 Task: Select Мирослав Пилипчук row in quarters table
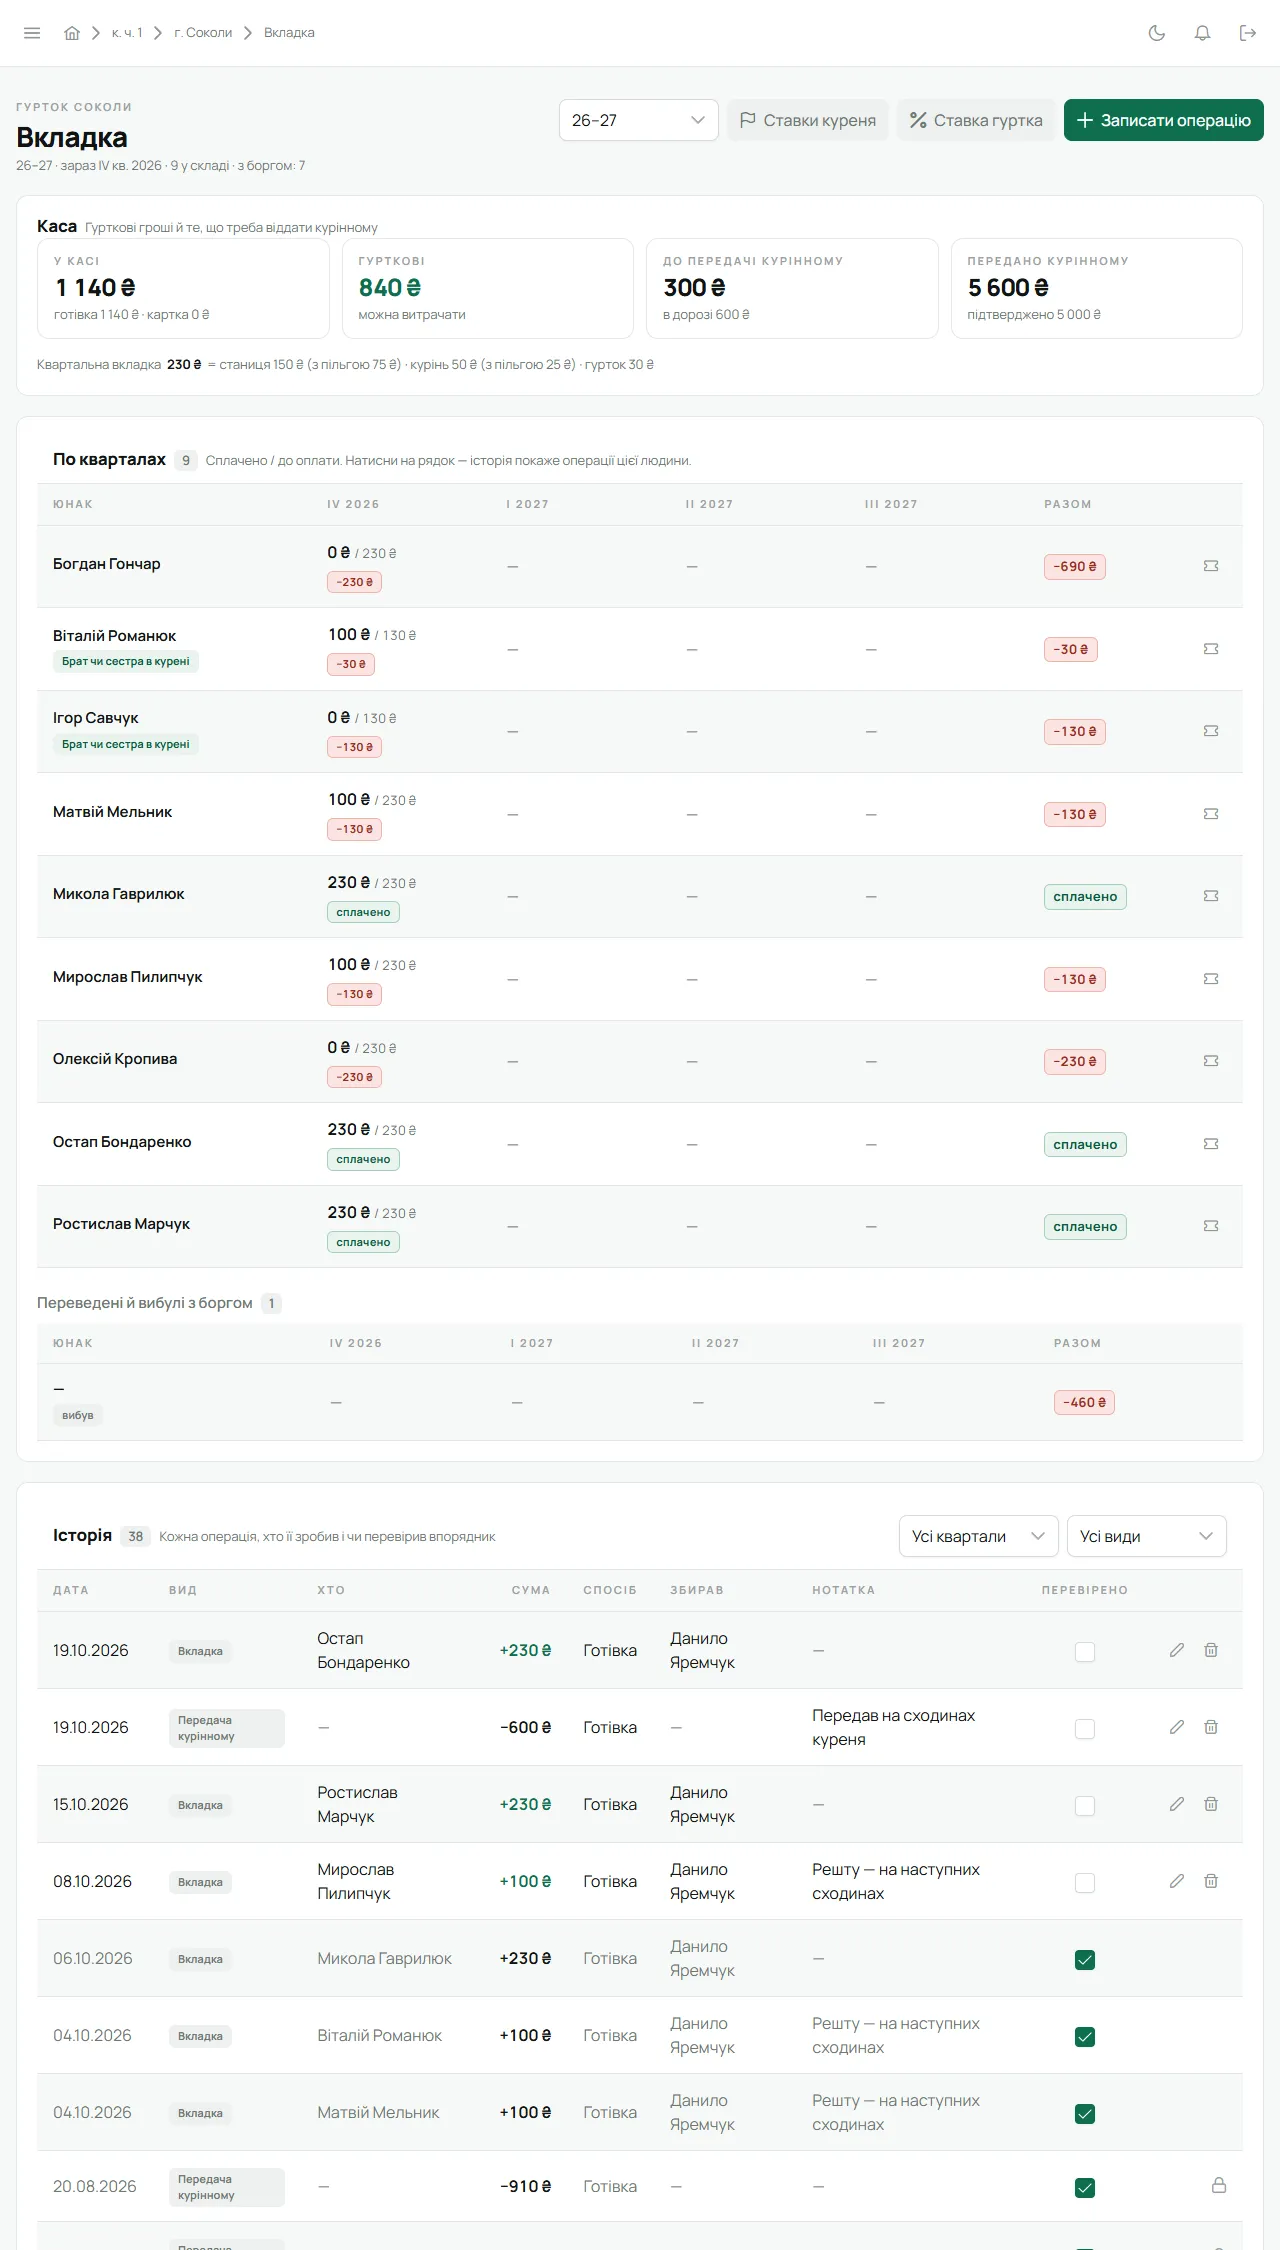(640, 979)
